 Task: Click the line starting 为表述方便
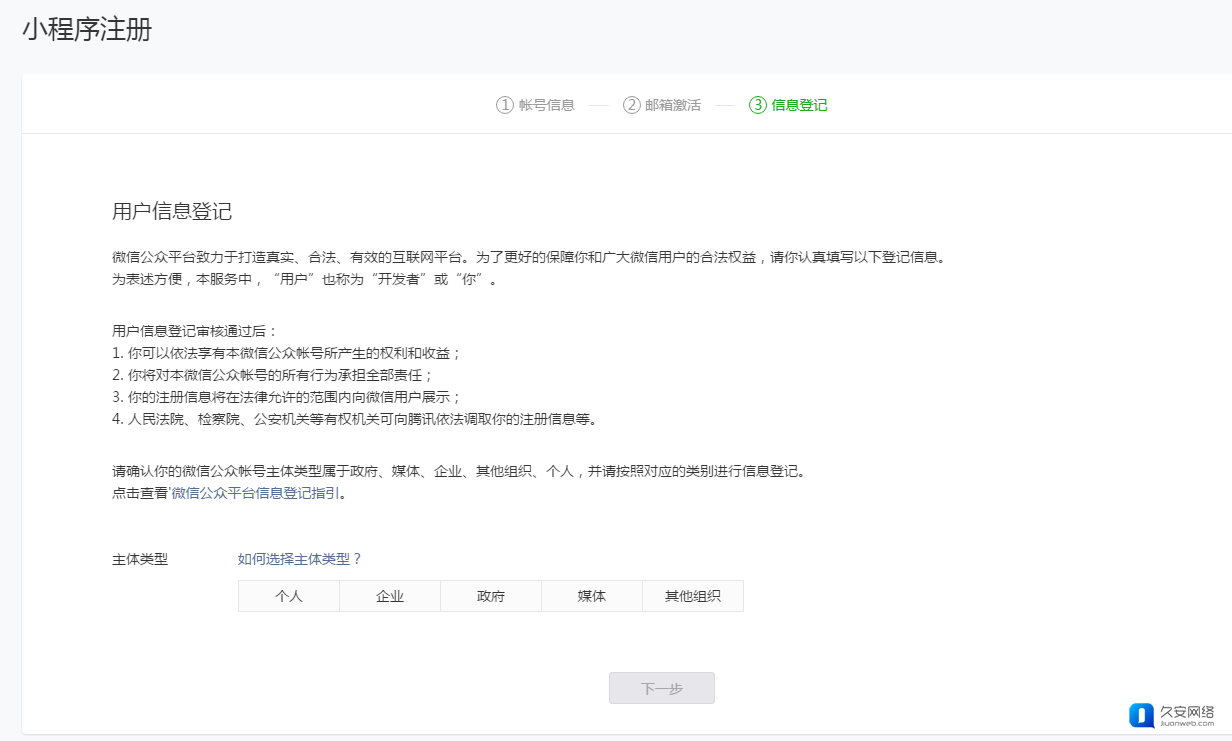coord(305,279)
